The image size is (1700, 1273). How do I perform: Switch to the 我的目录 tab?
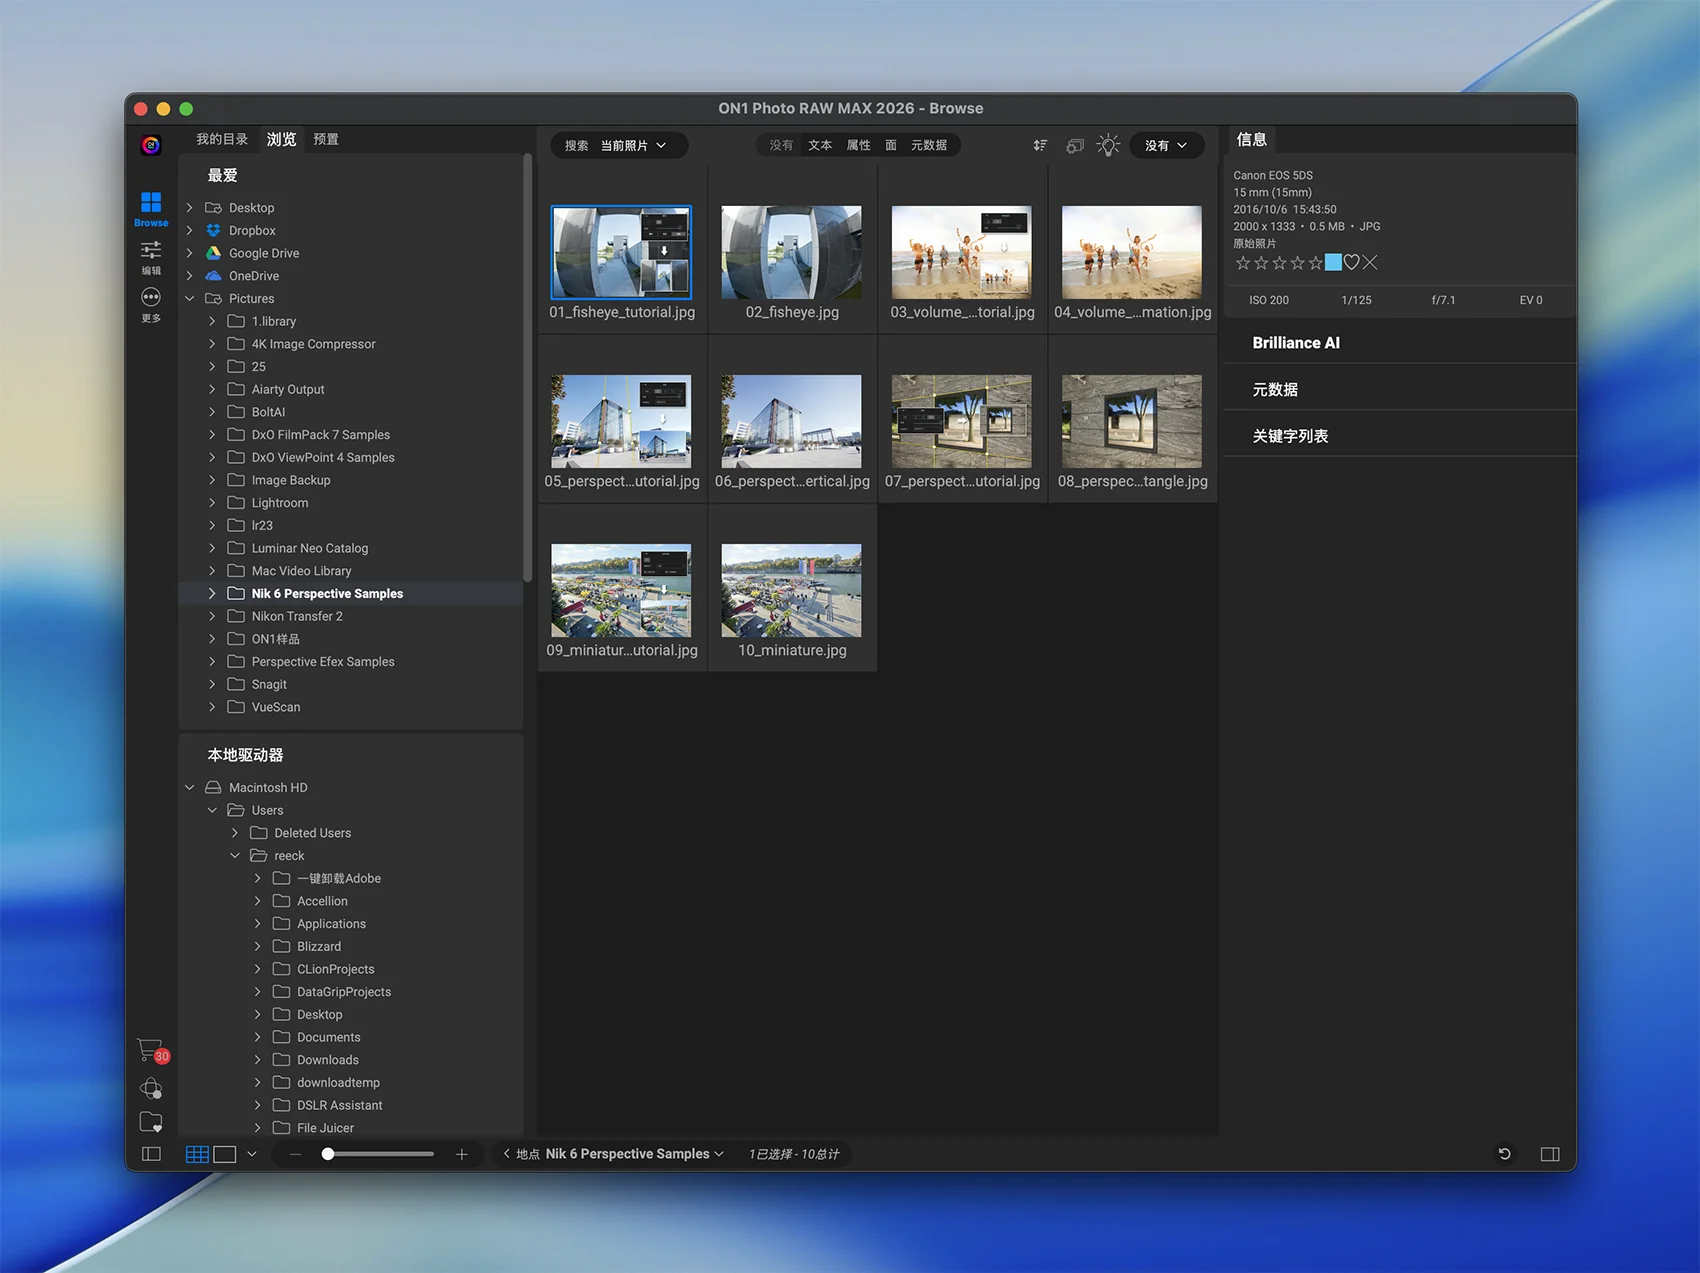tap(222, 139)
